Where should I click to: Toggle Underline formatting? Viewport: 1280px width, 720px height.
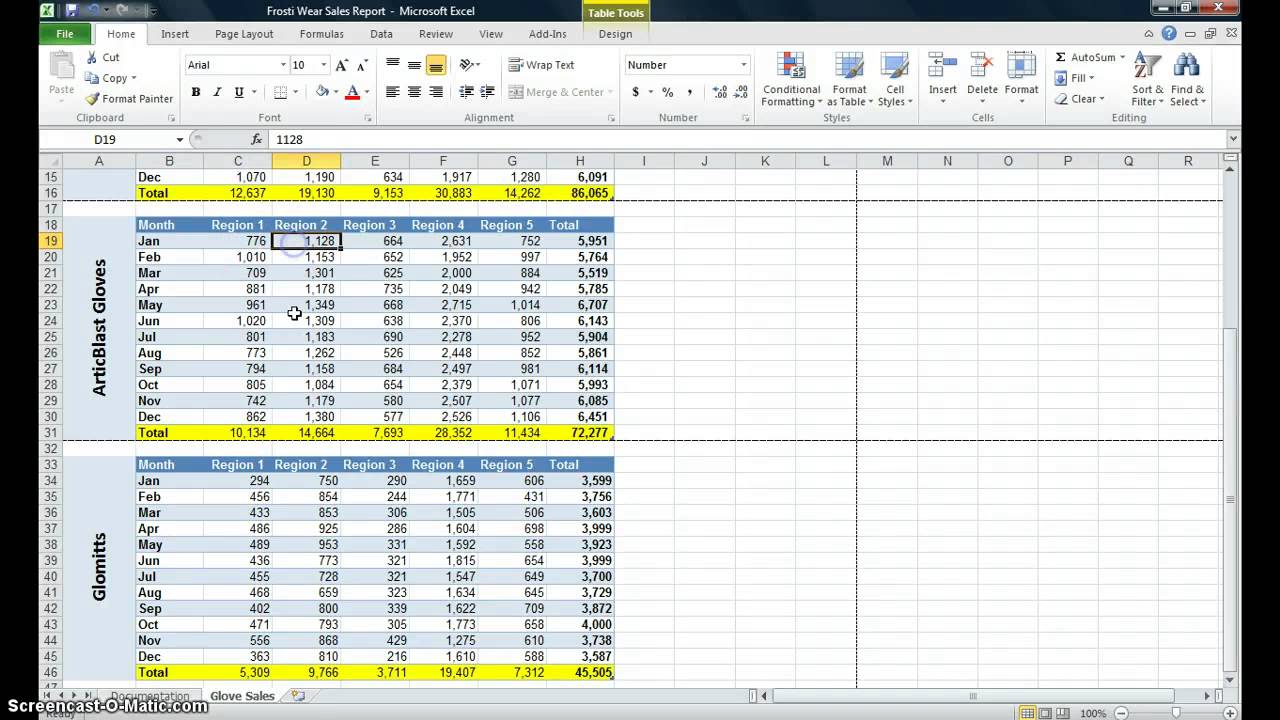pyautogui.click(x=239, y=92)
